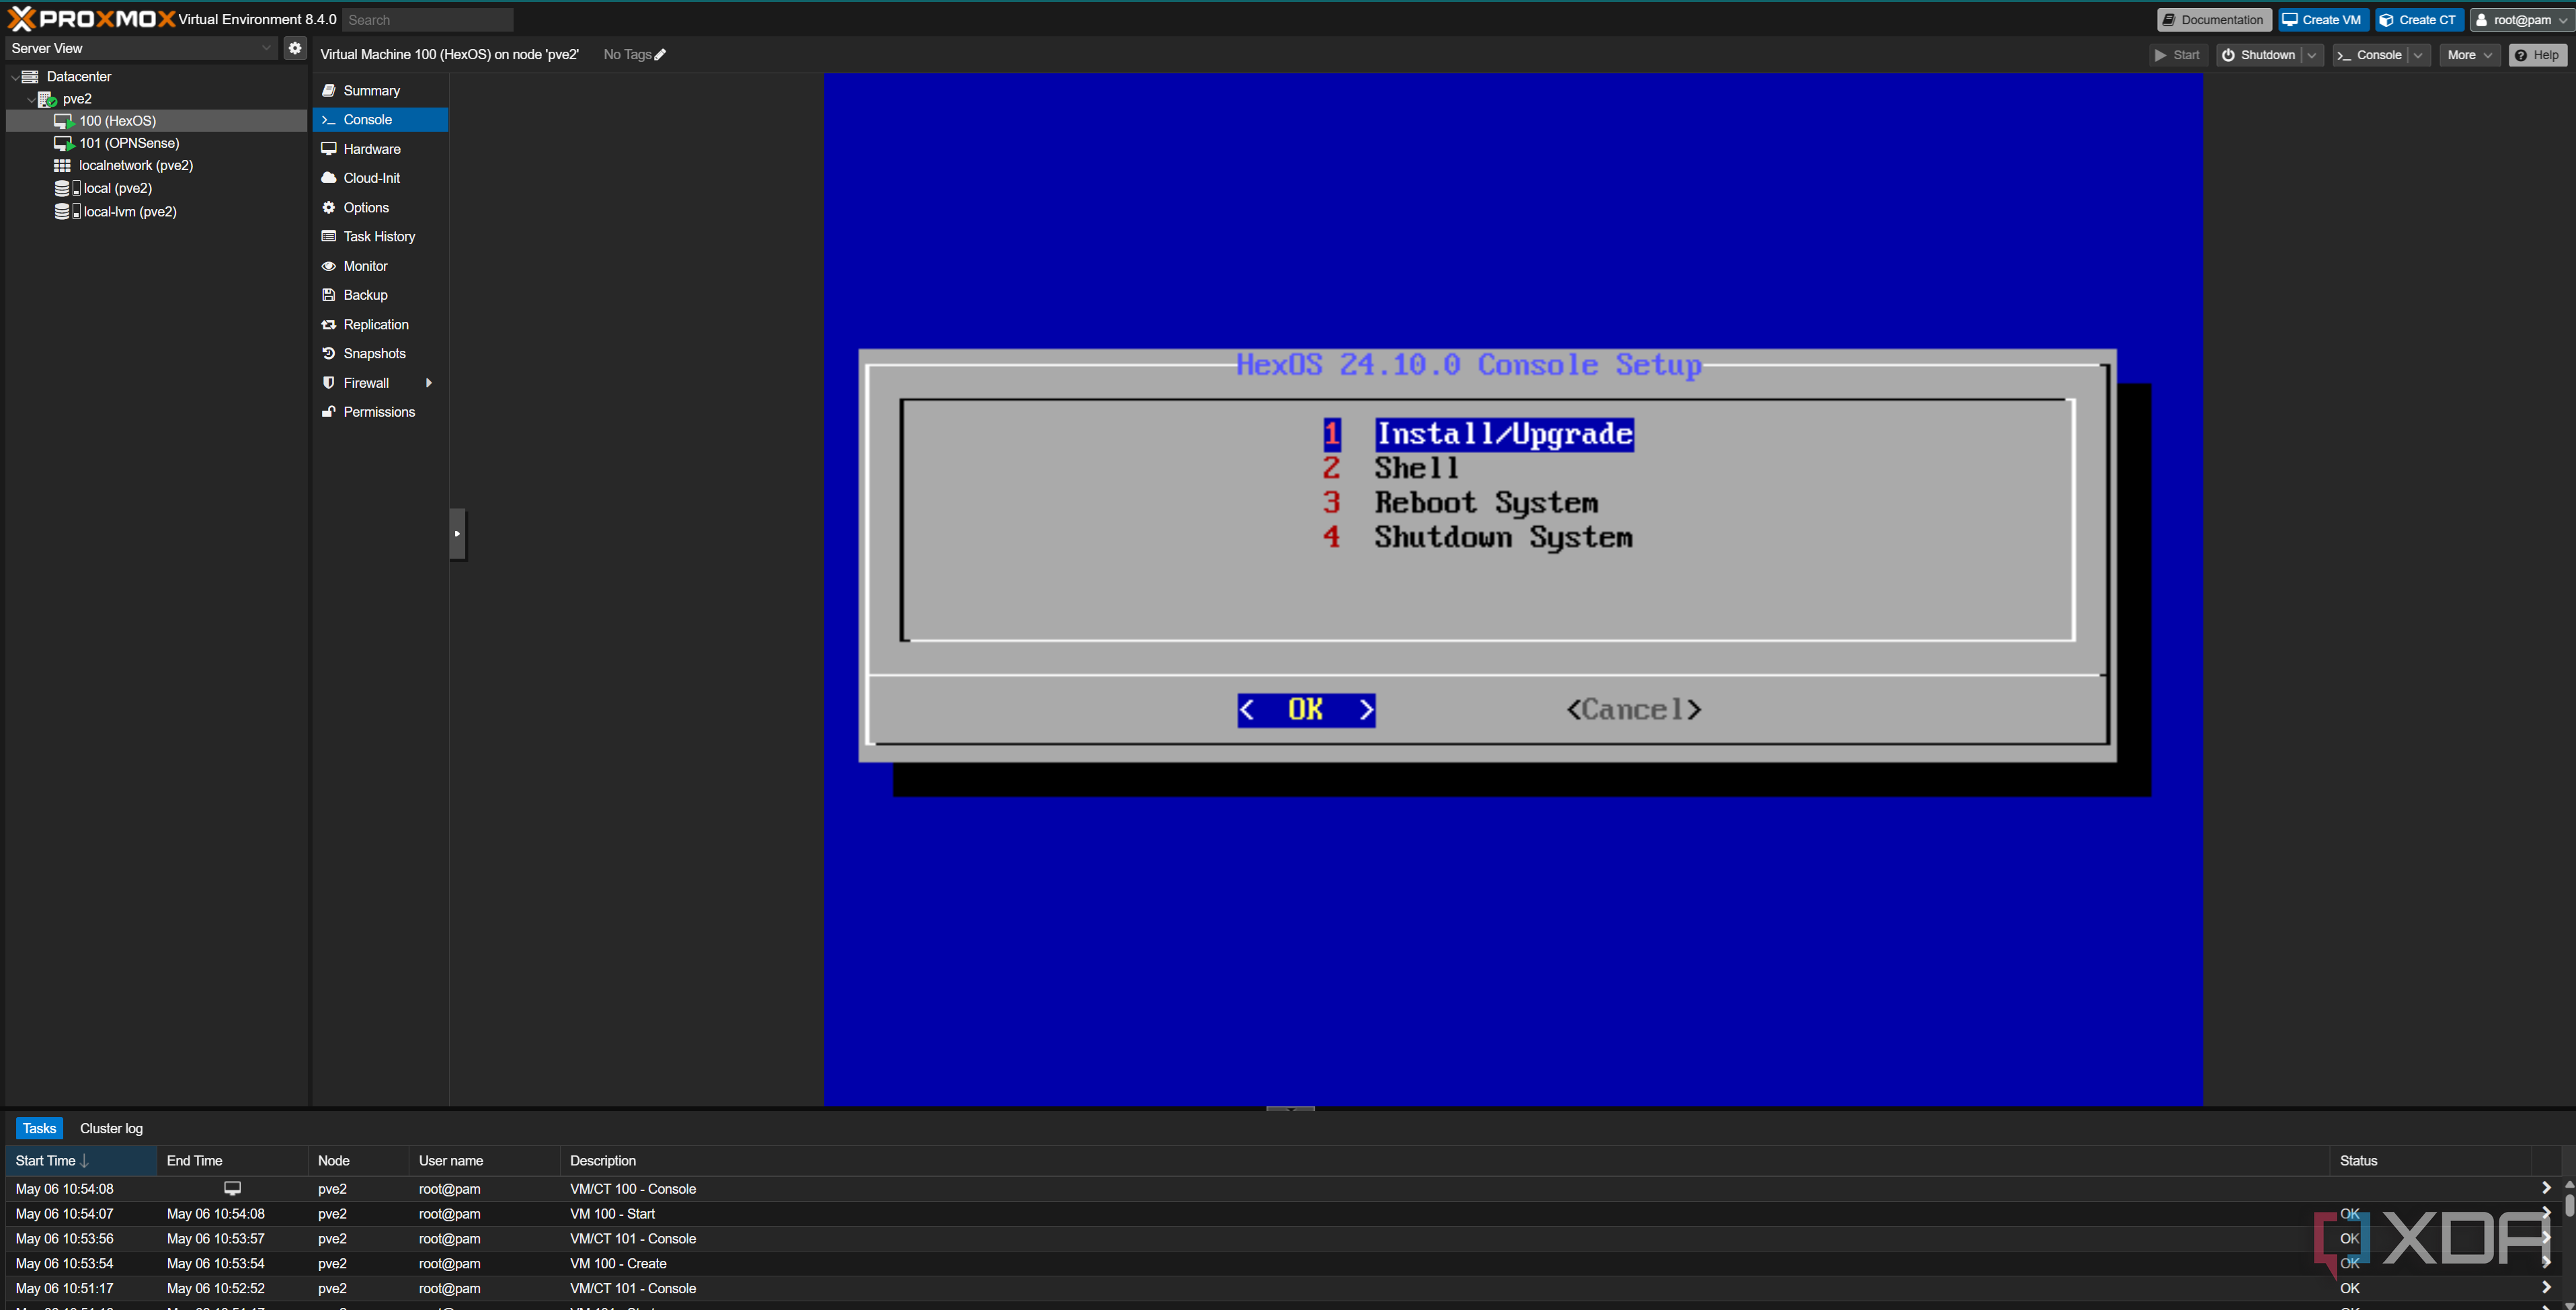Open the Shutdown dropdown arrow
The image size is (2576, 1310).
tap(2312, 55)
